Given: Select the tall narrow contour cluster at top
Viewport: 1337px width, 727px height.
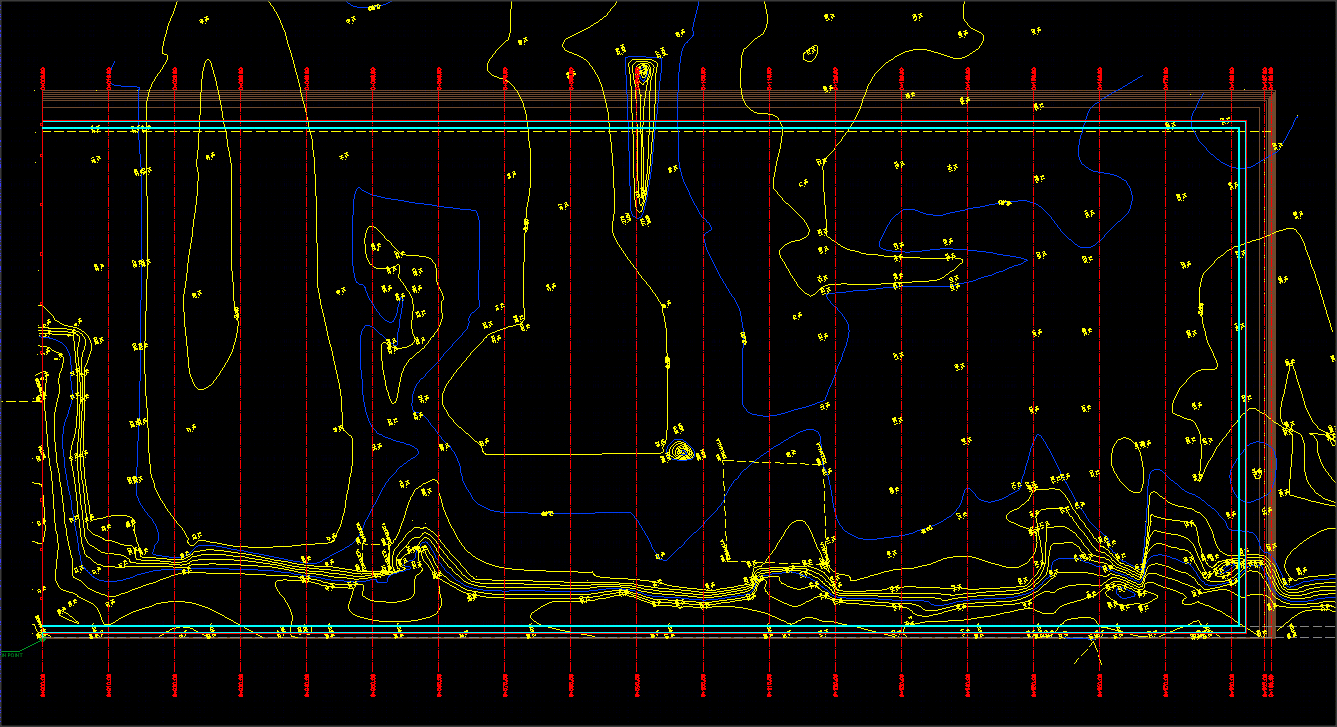Looking at the screenshot, I should click(642, 136).
